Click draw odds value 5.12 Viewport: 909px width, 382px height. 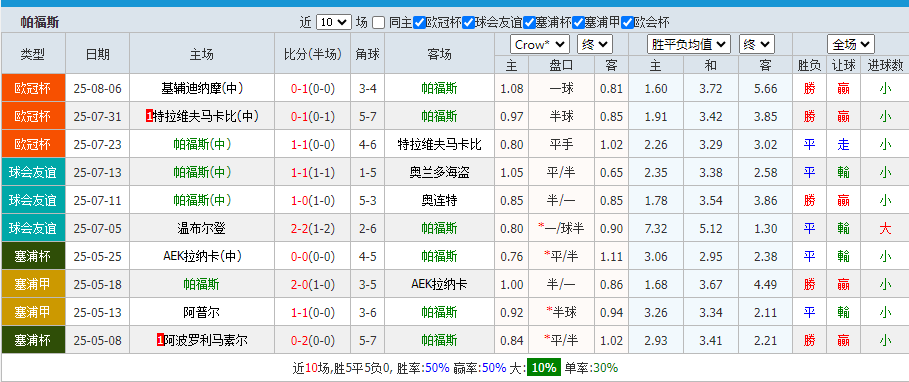[711, 228]
